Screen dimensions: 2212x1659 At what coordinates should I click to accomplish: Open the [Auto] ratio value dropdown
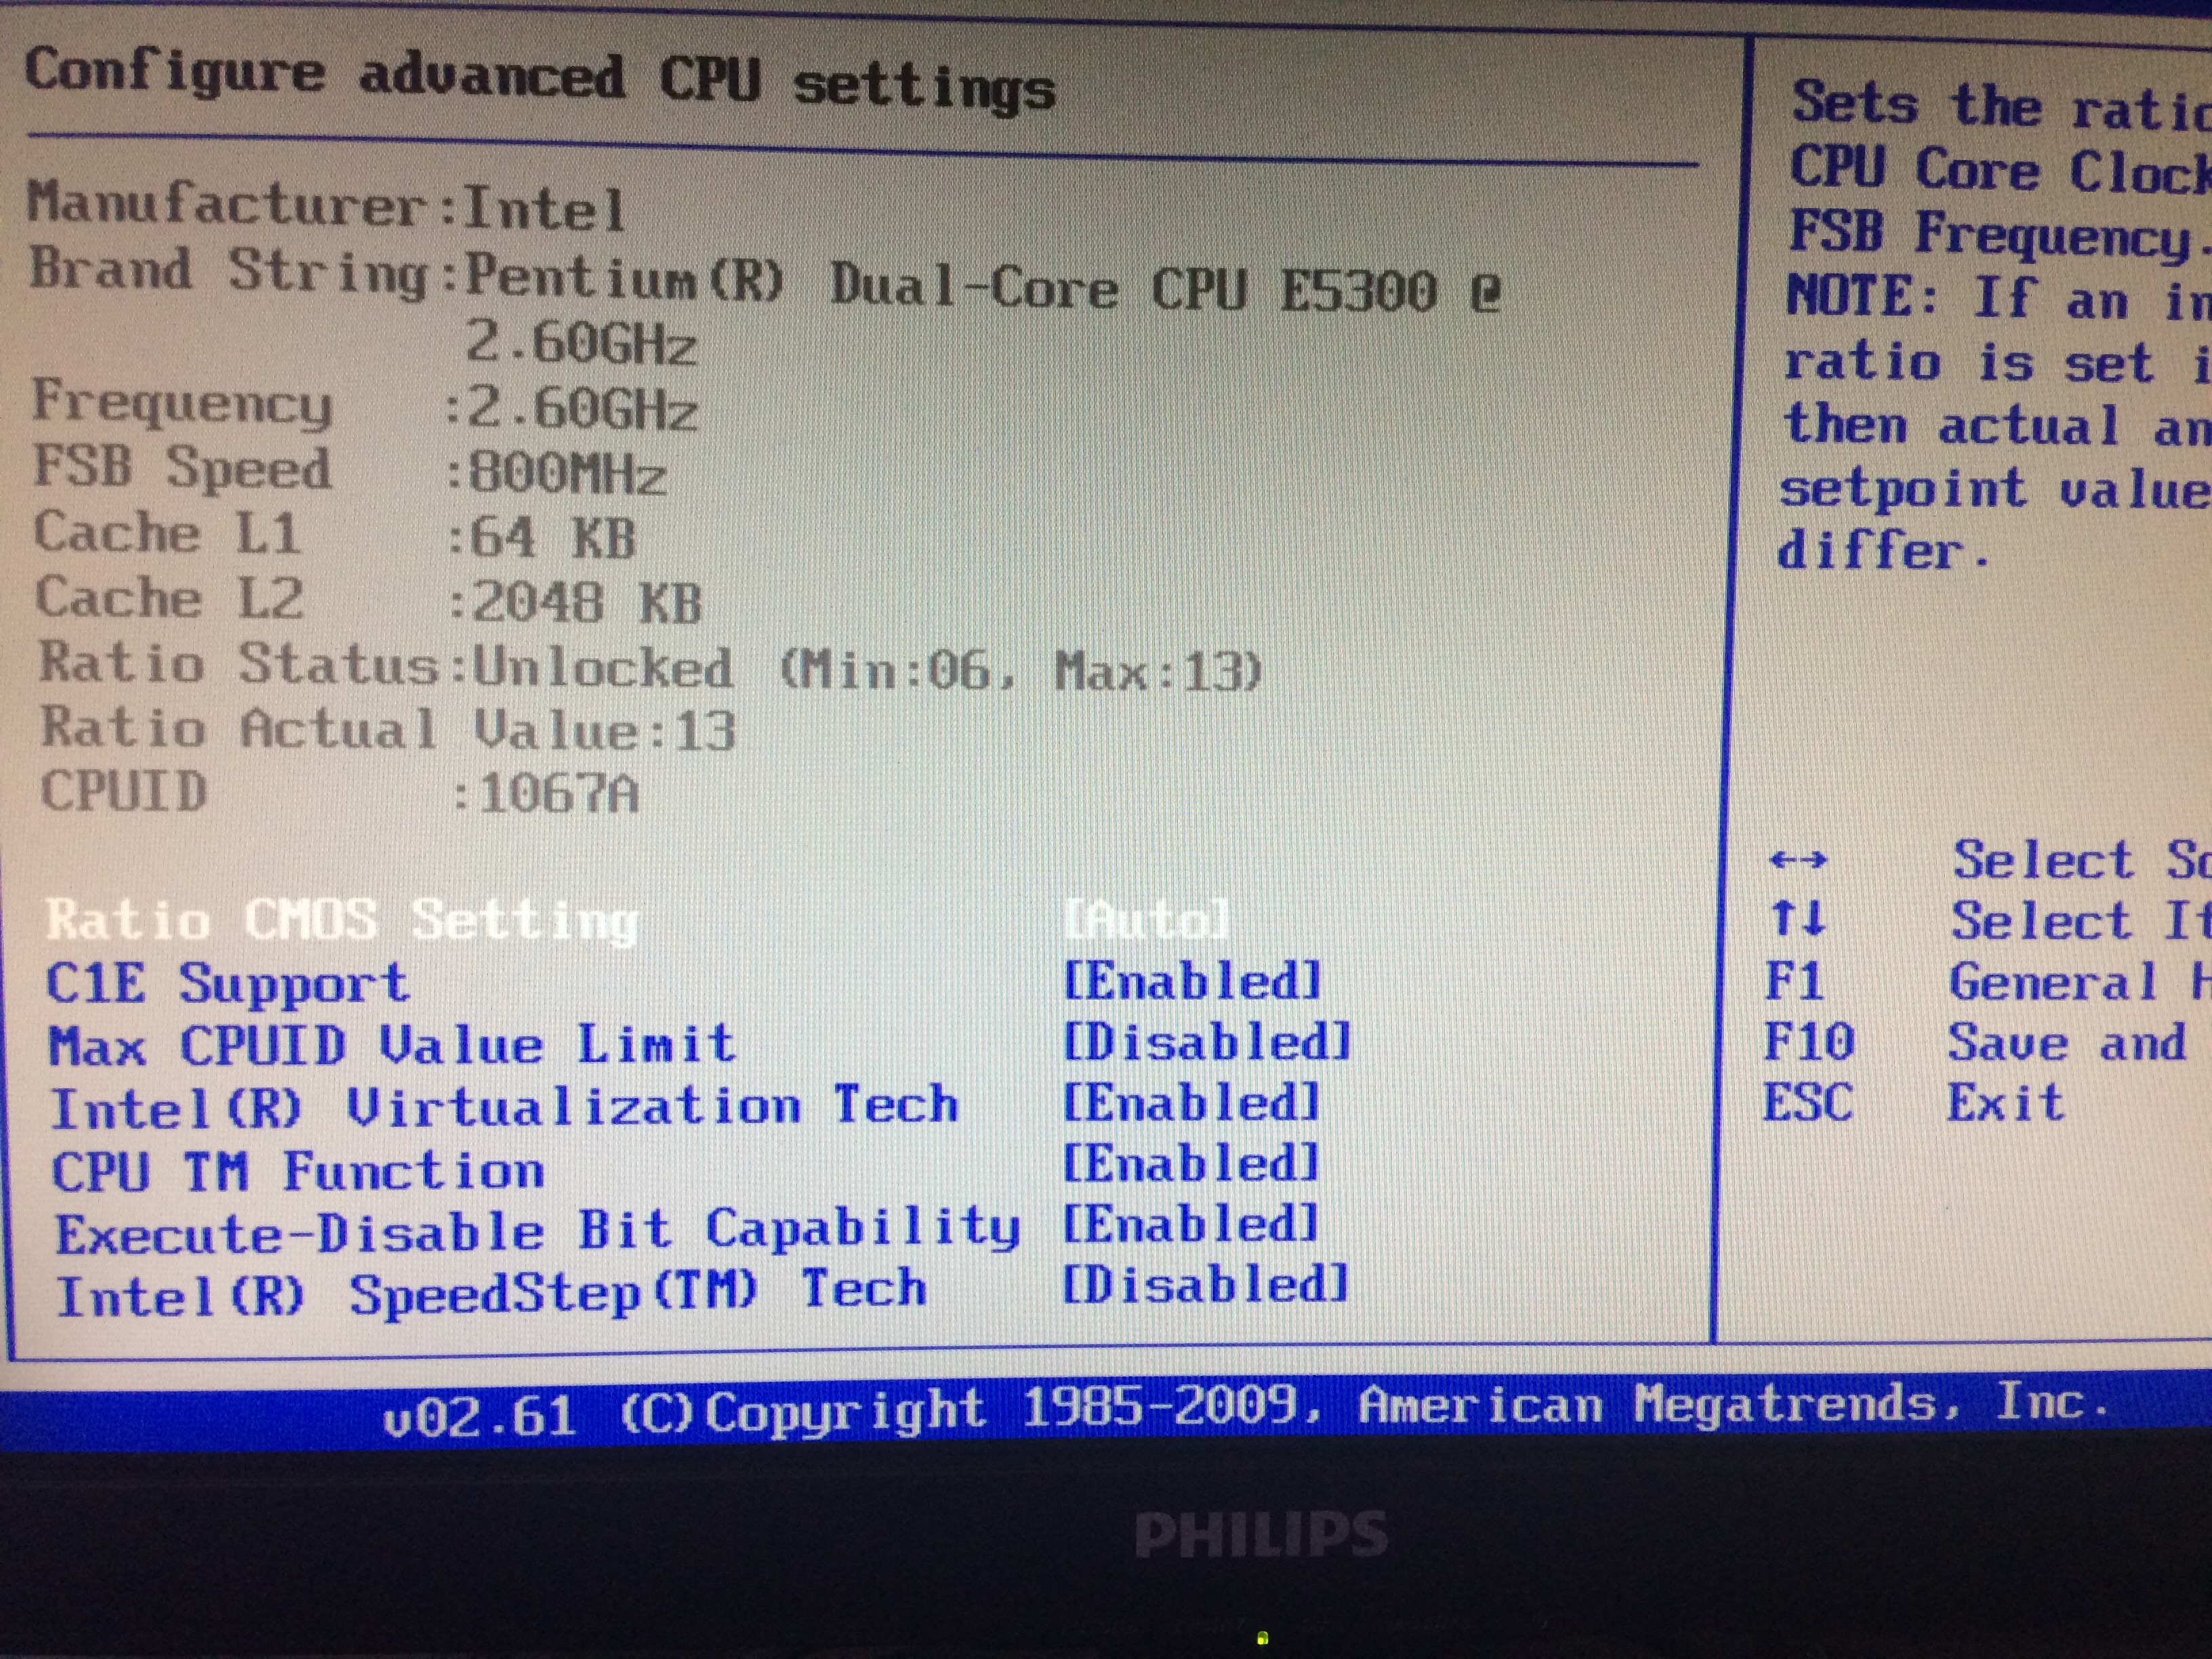click(x=1146, y=919)
